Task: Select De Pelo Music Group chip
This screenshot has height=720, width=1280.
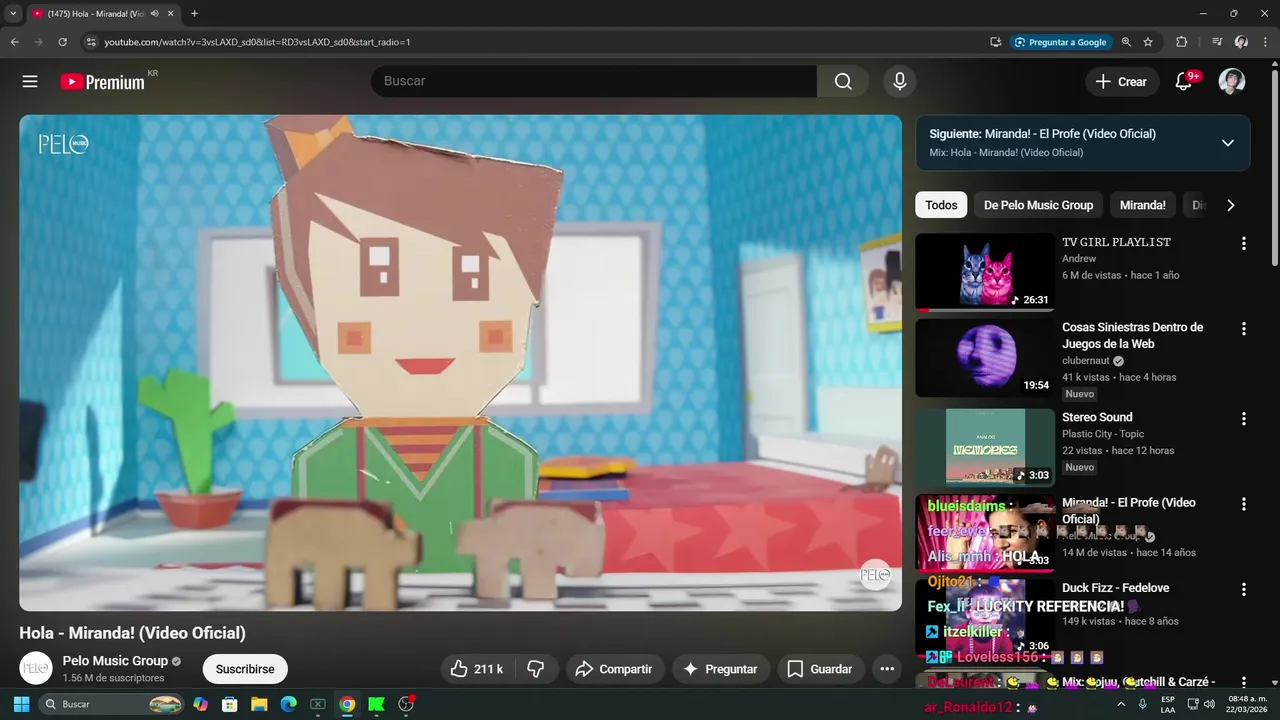Action: pos(1038,205)
